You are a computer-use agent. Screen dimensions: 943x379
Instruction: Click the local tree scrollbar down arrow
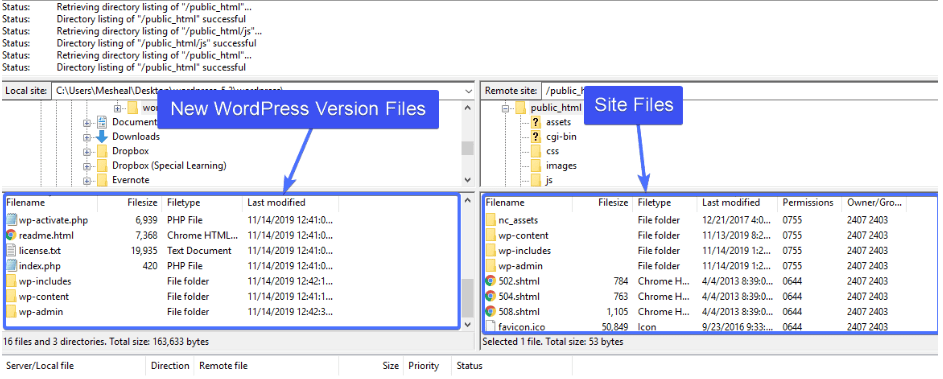(468, 180)
